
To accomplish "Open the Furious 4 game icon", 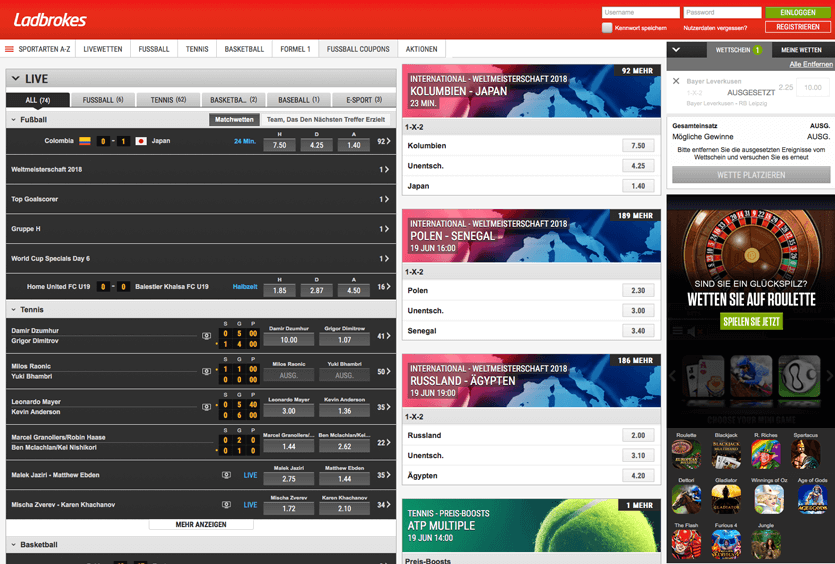I will coord(726,544).
